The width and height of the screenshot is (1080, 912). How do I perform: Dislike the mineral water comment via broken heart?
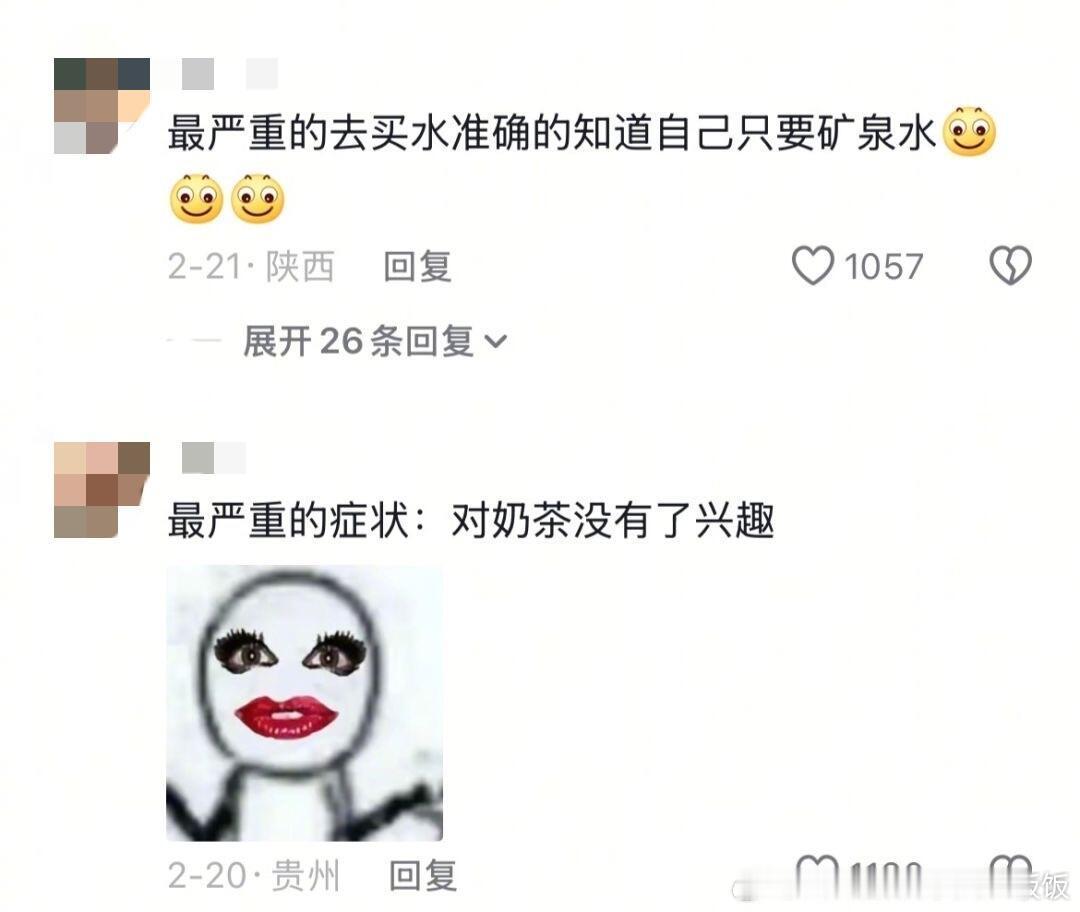pyautogui.click(x=1010, y=265)
